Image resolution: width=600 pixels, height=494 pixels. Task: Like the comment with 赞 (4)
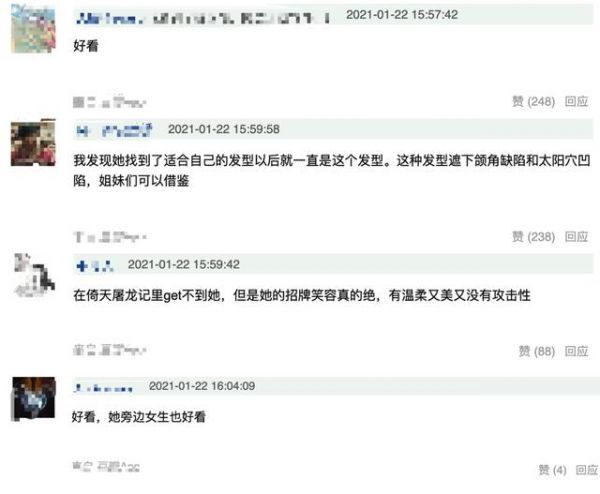[553, 470]
